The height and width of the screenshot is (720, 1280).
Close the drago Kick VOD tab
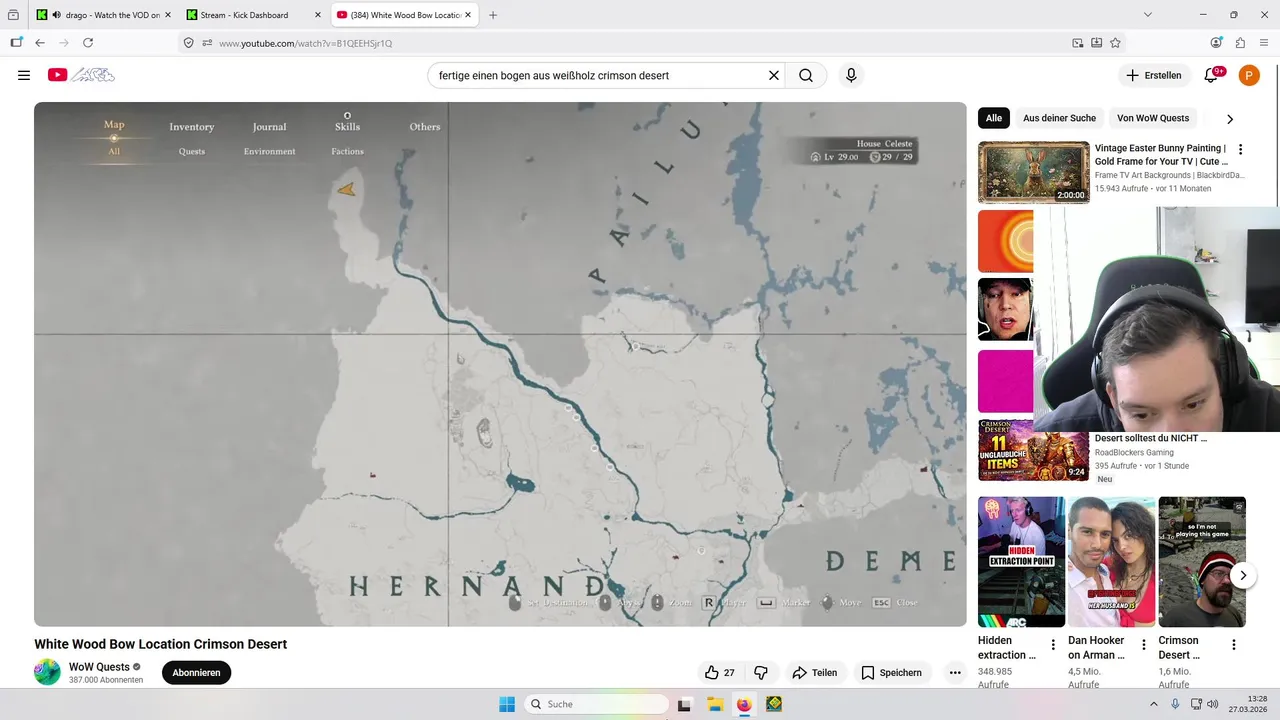(x=167, y=15)
